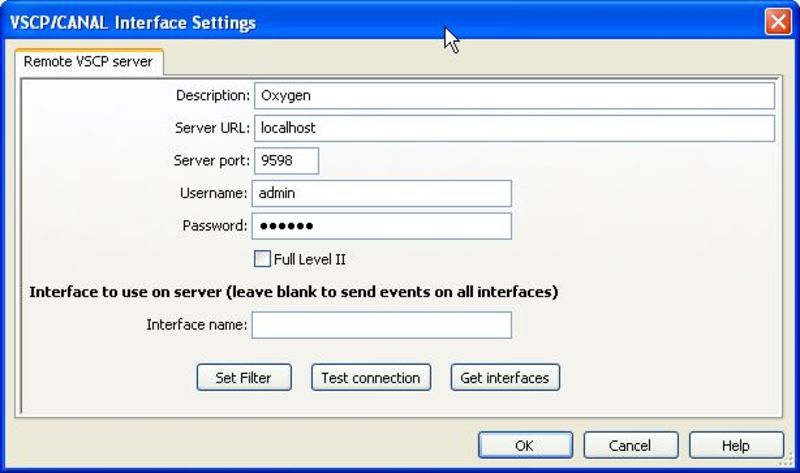Viewport: 800px width, 473px height.
Task: Click the 'Description:' label text
Action: click(212, 96)
